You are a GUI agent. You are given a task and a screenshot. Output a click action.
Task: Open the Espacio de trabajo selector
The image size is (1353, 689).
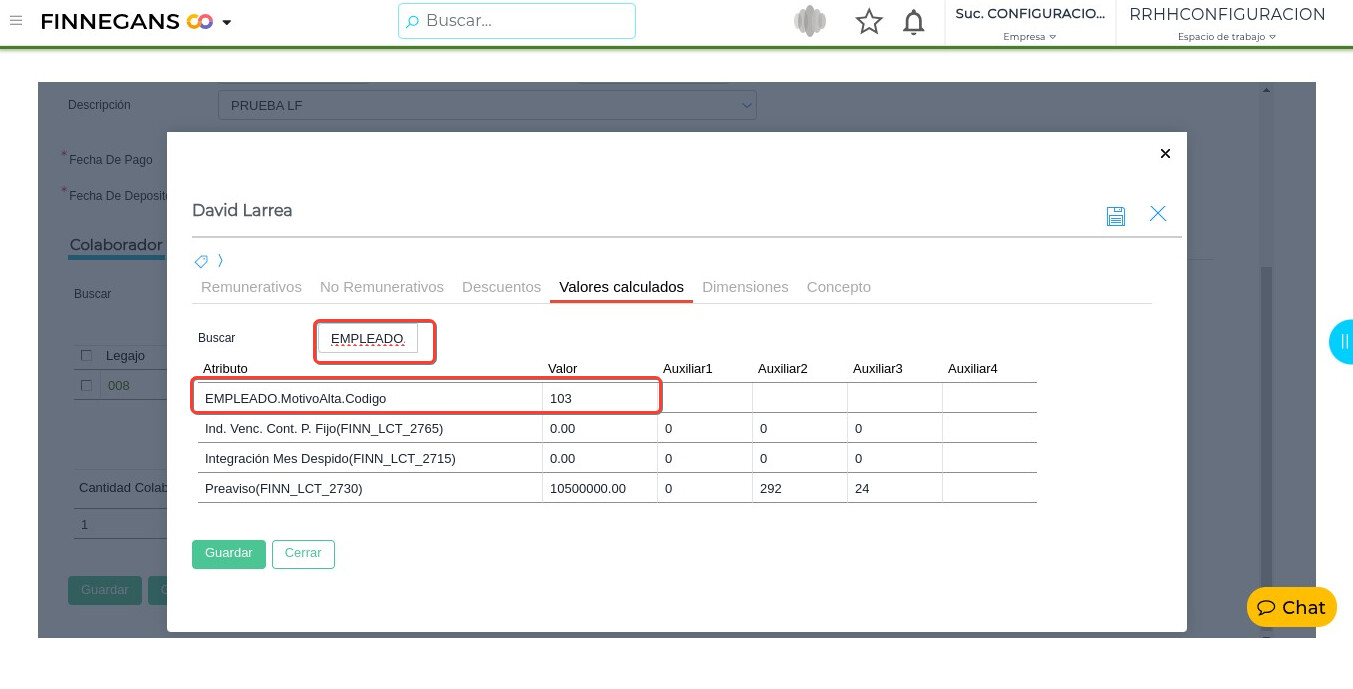pos(1227,37)
